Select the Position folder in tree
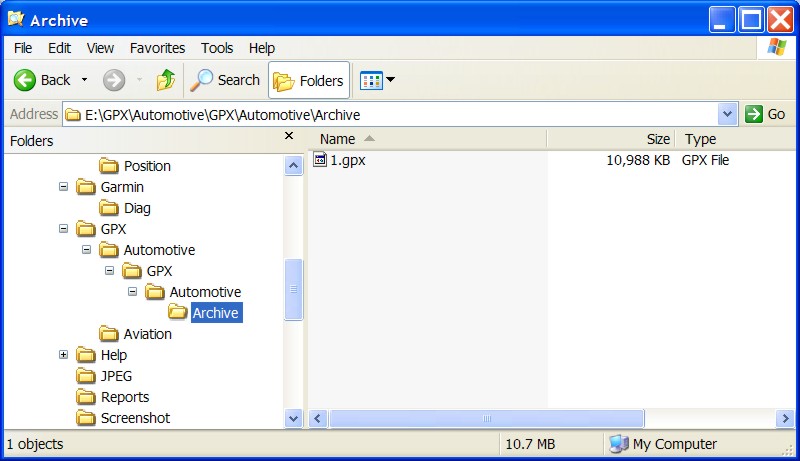 tap(147, 166)
